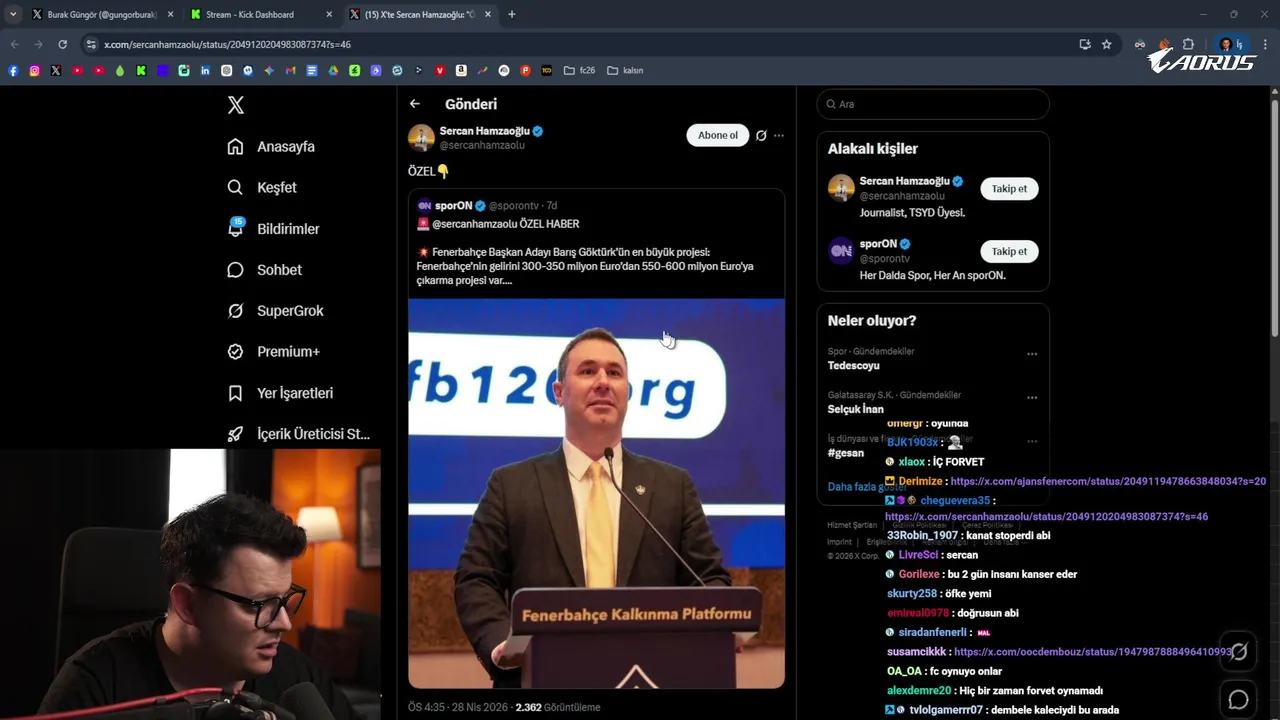Image resolution: width=1280 pixels, height=720 pixels.
Task: Open more options for Tedescoyu trend
Action: click(1032, 354)
